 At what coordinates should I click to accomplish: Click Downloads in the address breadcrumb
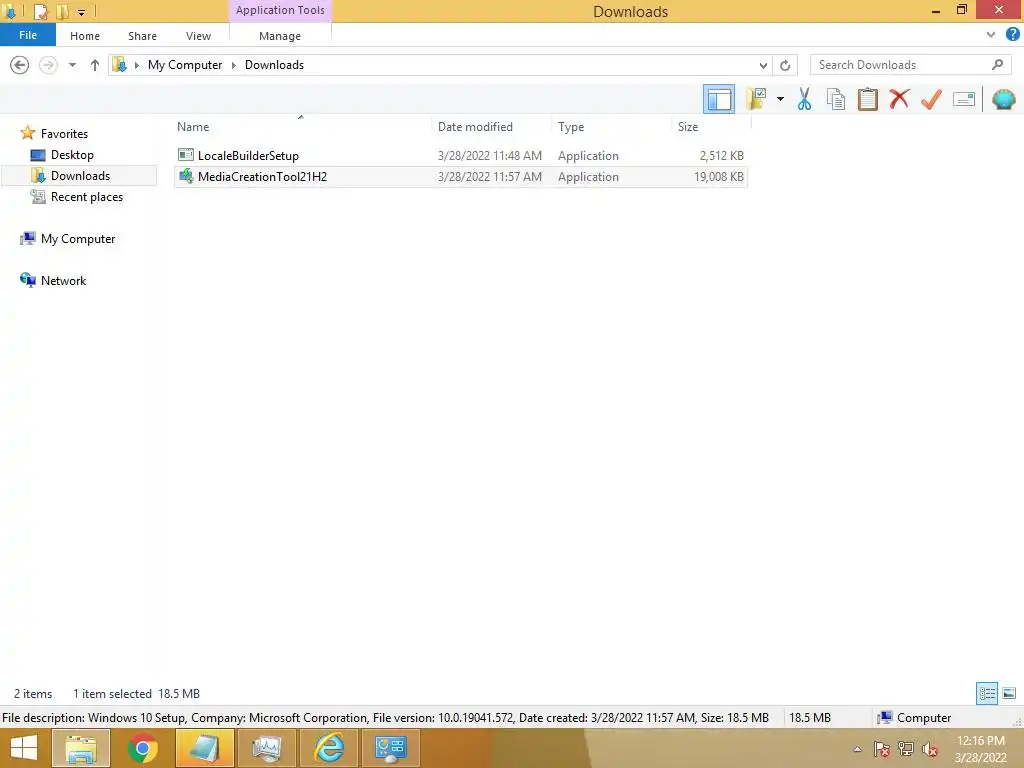pyautogui.click(x=274, y=65)
